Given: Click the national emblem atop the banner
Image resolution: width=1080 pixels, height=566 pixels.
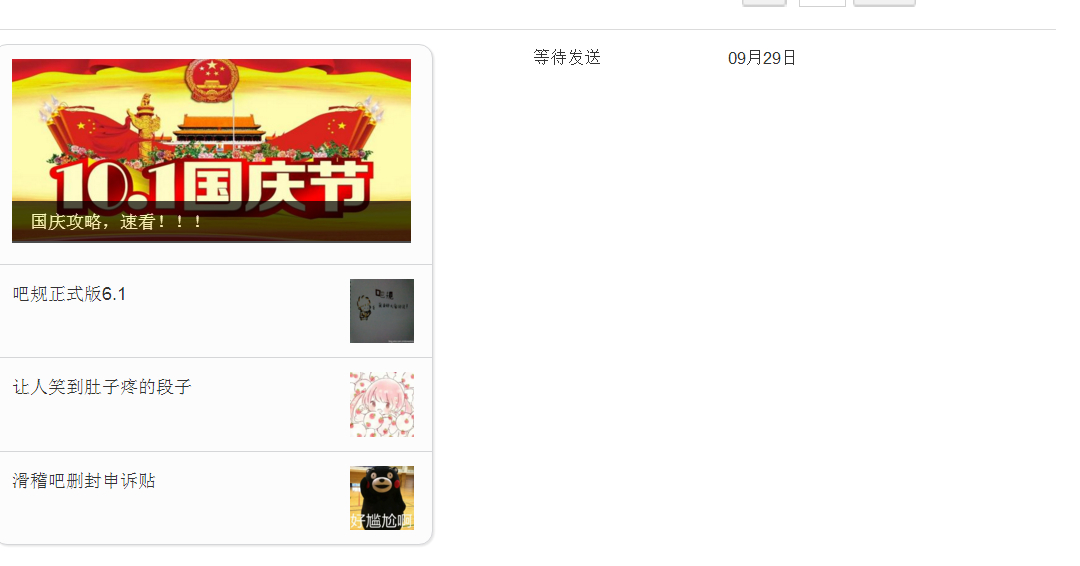Looking at the screenshot, I should click(211, 79).
